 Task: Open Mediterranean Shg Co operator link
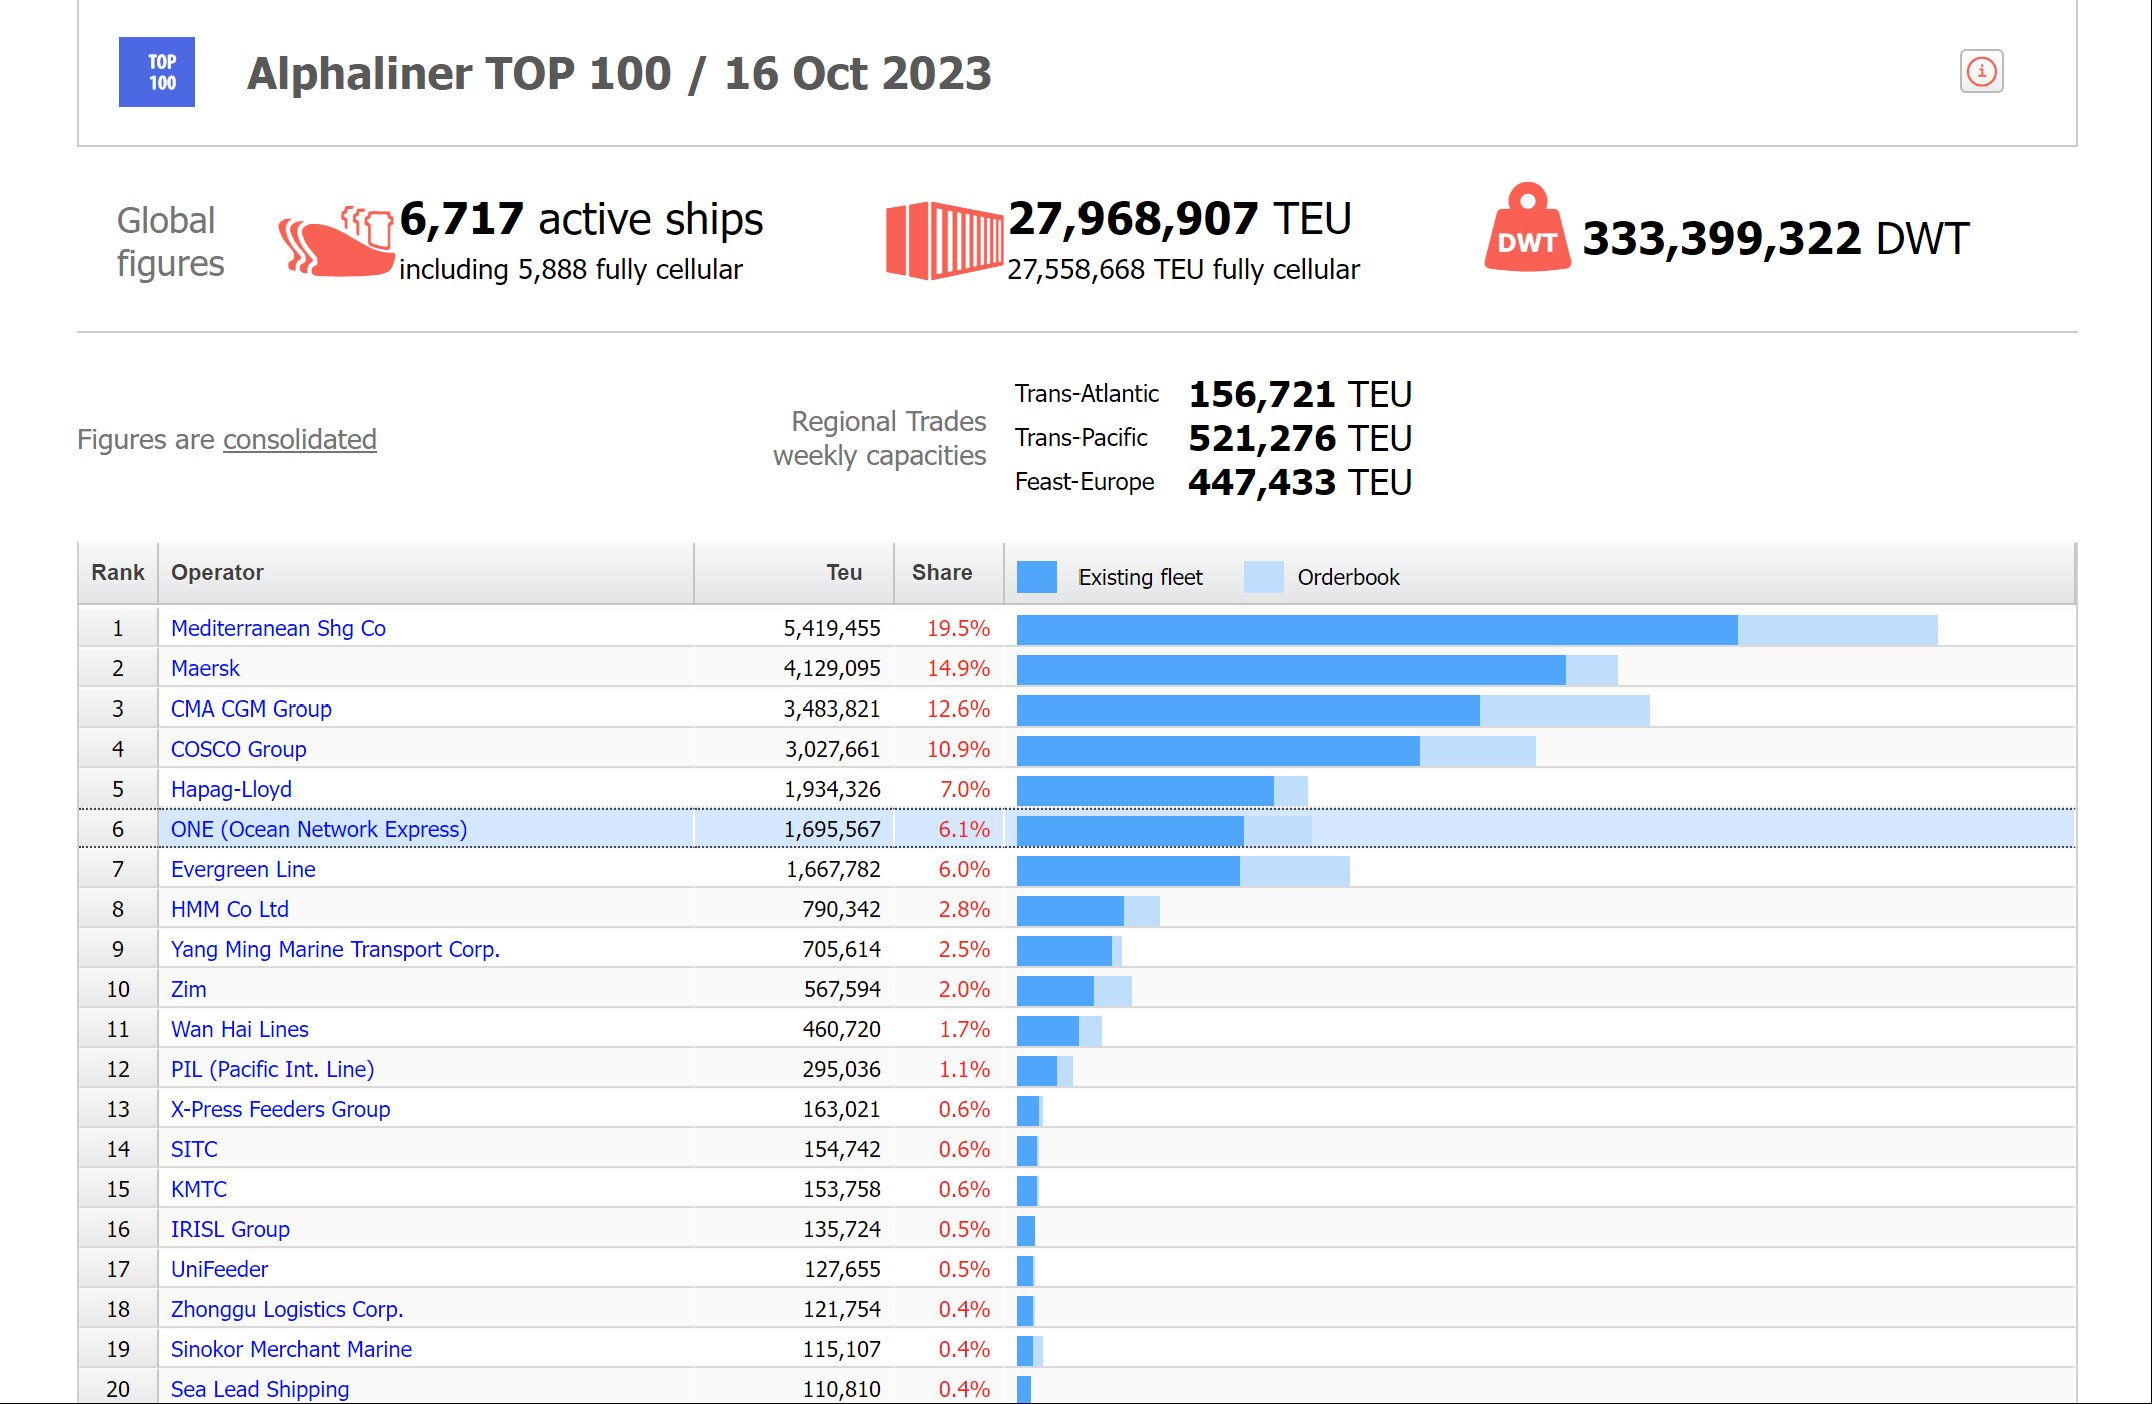278,628
